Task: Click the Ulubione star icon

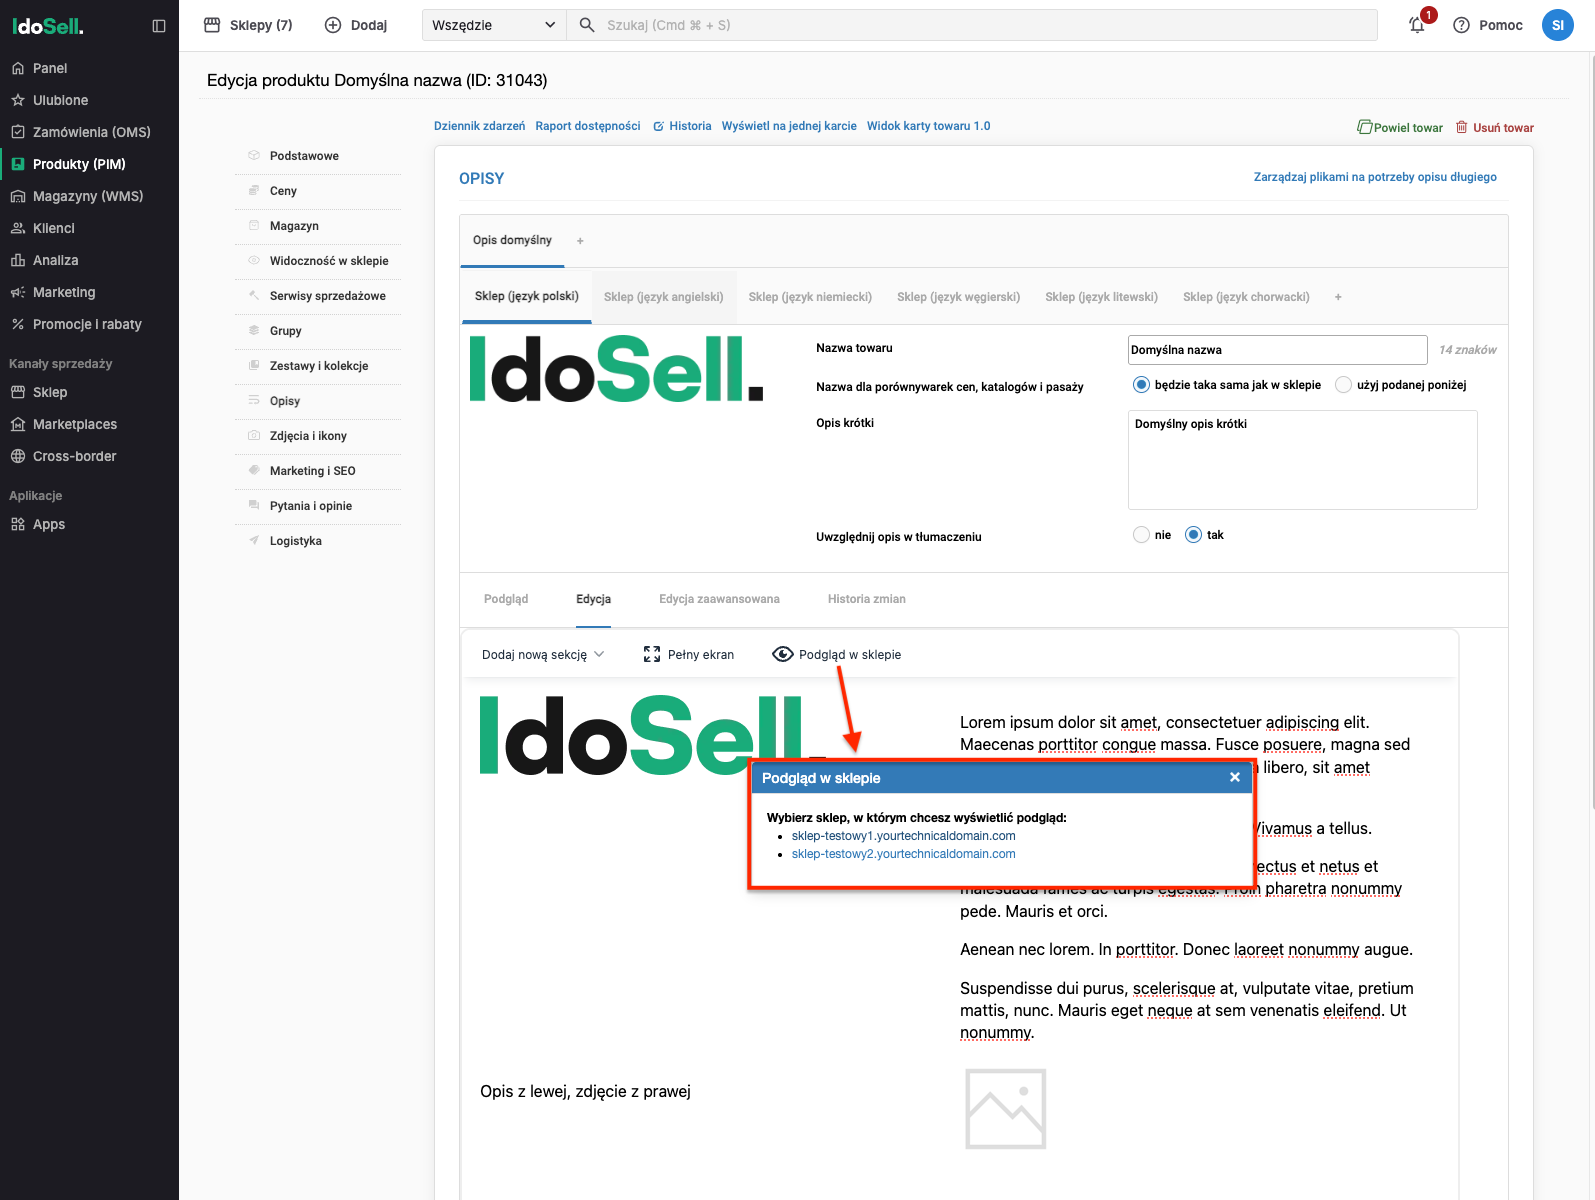Action: 18,100
